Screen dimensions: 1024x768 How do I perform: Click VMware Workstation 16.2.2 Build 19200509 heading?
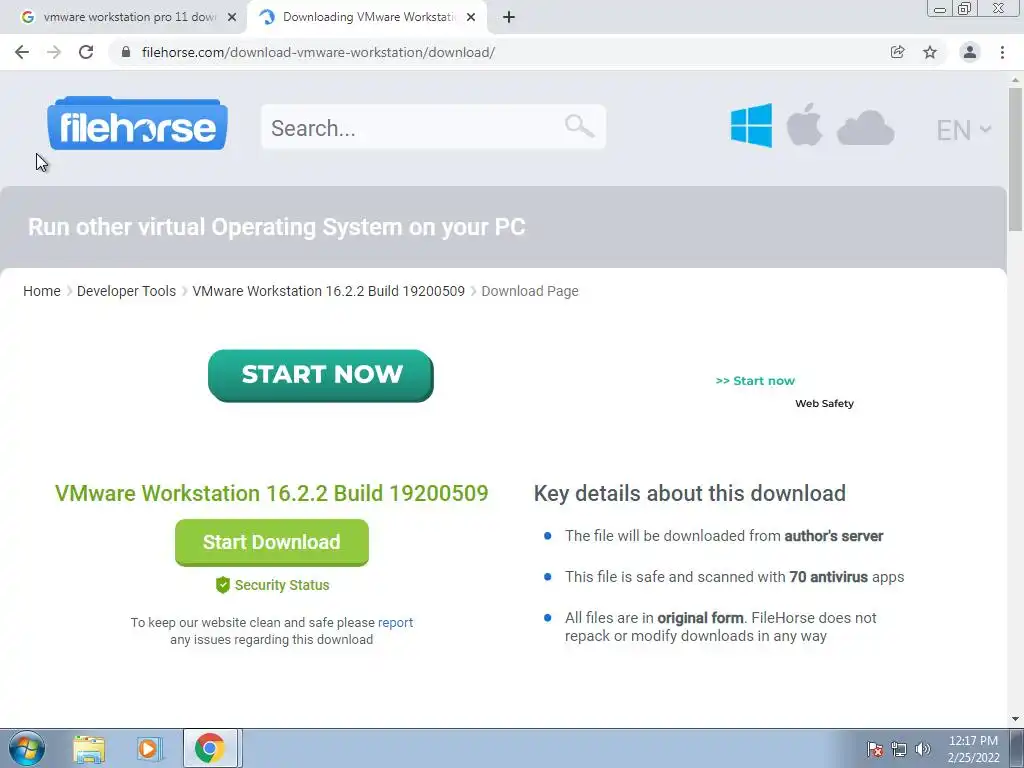pyautogui.click(x=272, y=493)
